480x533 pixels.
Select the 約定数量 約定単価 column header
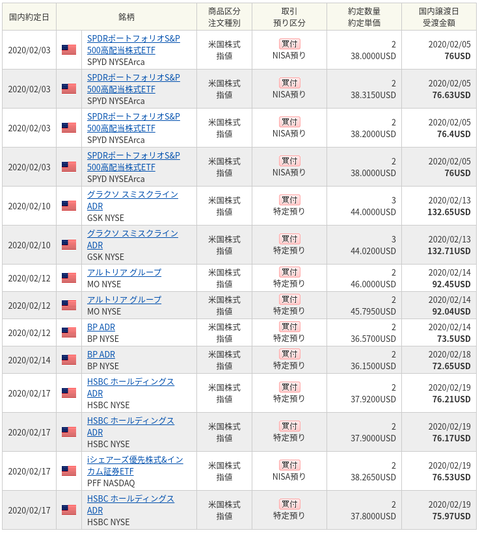tap(364, 17)
